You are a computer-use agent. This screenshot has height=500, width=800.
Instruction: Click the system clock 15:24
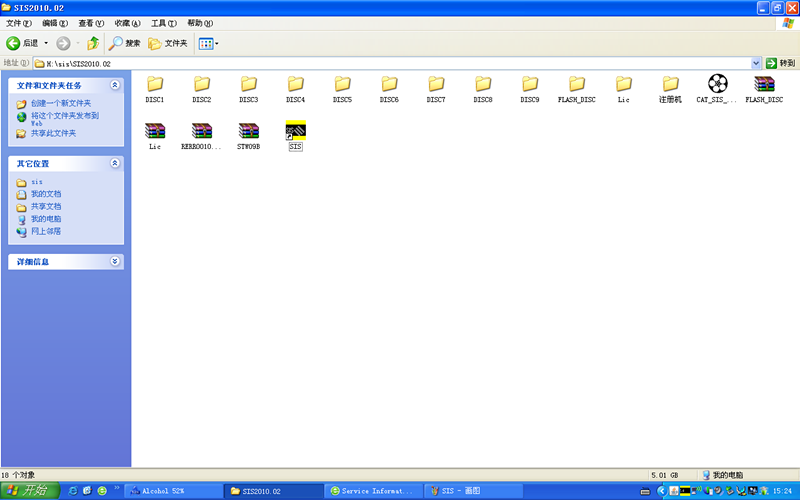click(782, 491)
